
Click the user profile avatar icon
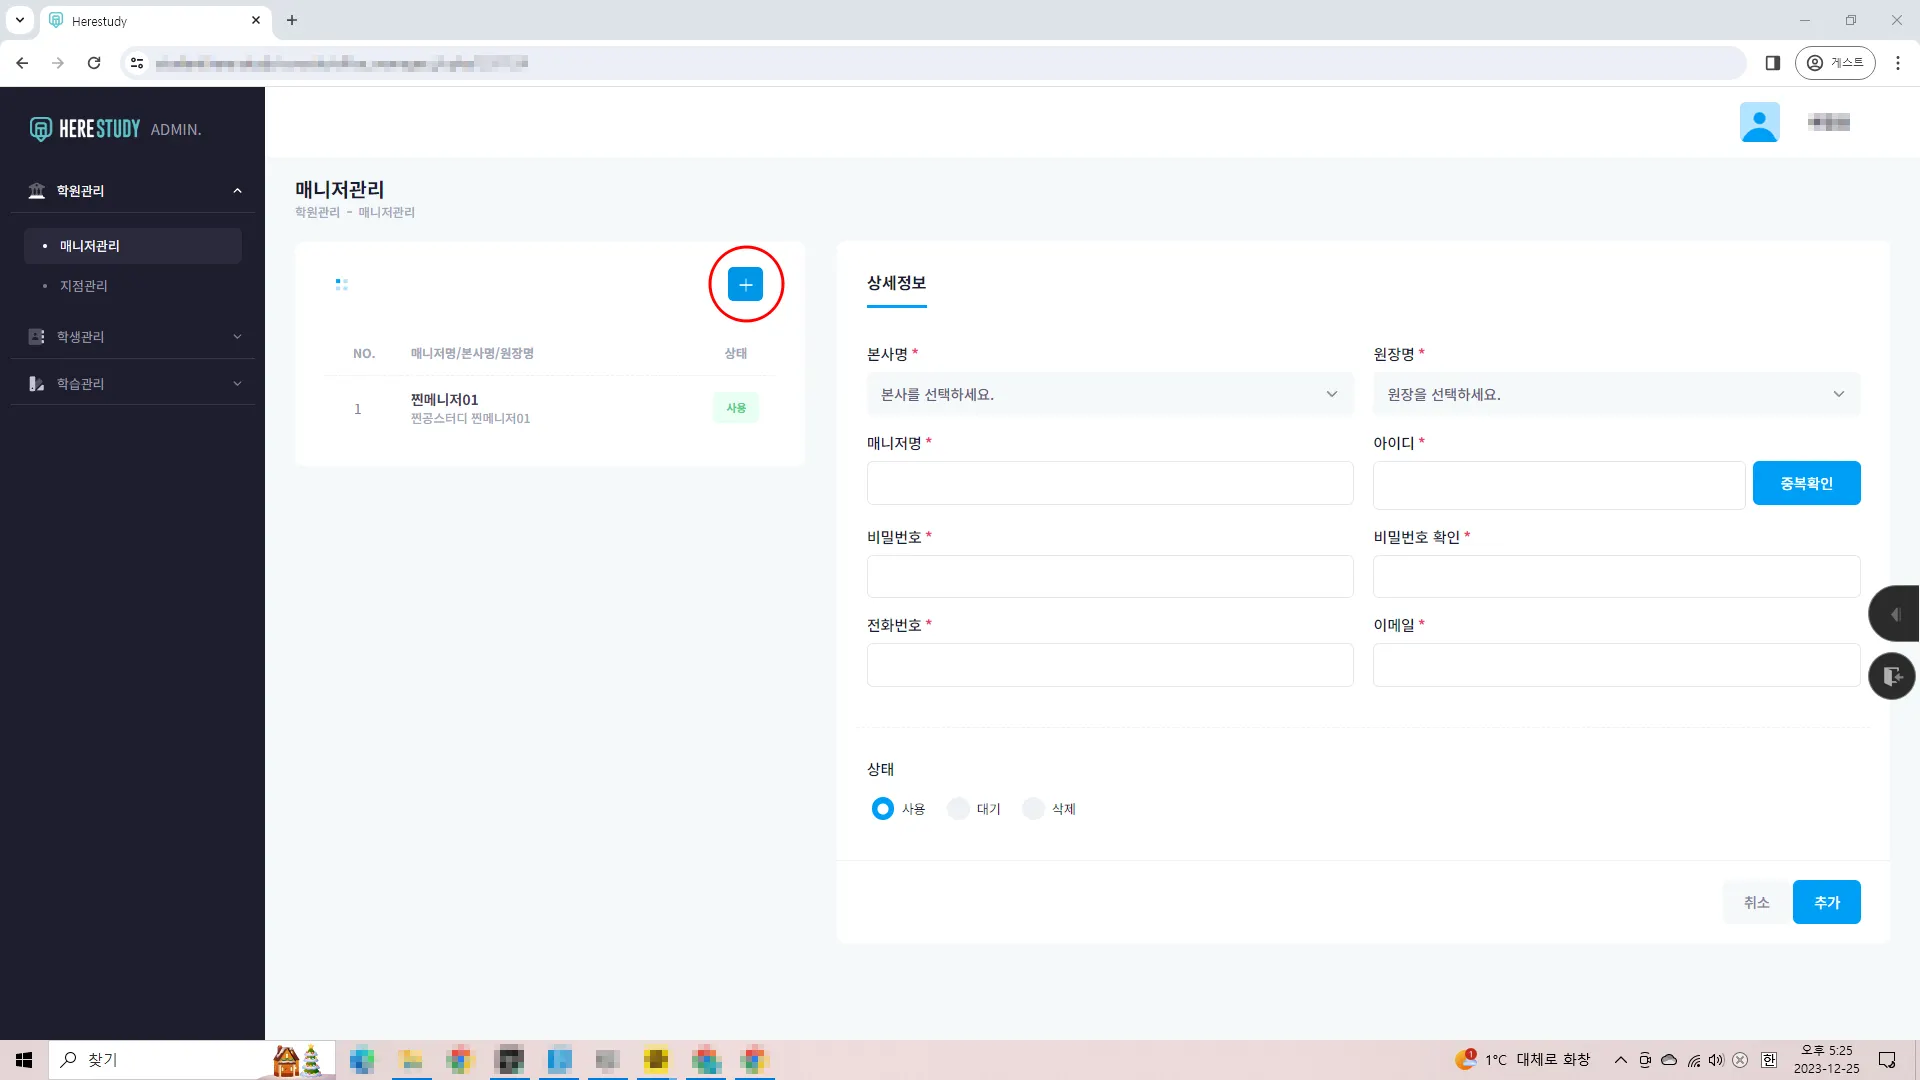pos(1759,122)
